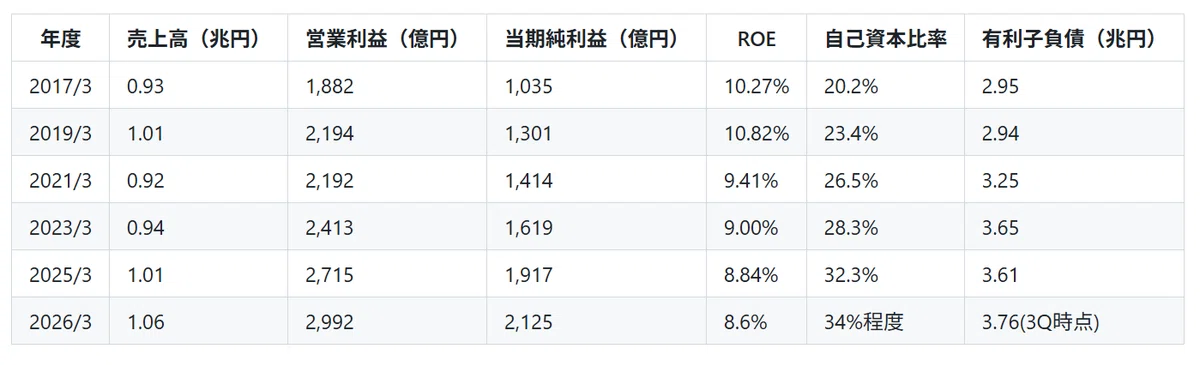Click the 有利子負債（兆円） header
1200x365 pixels.
click(x=1069, y=39)
